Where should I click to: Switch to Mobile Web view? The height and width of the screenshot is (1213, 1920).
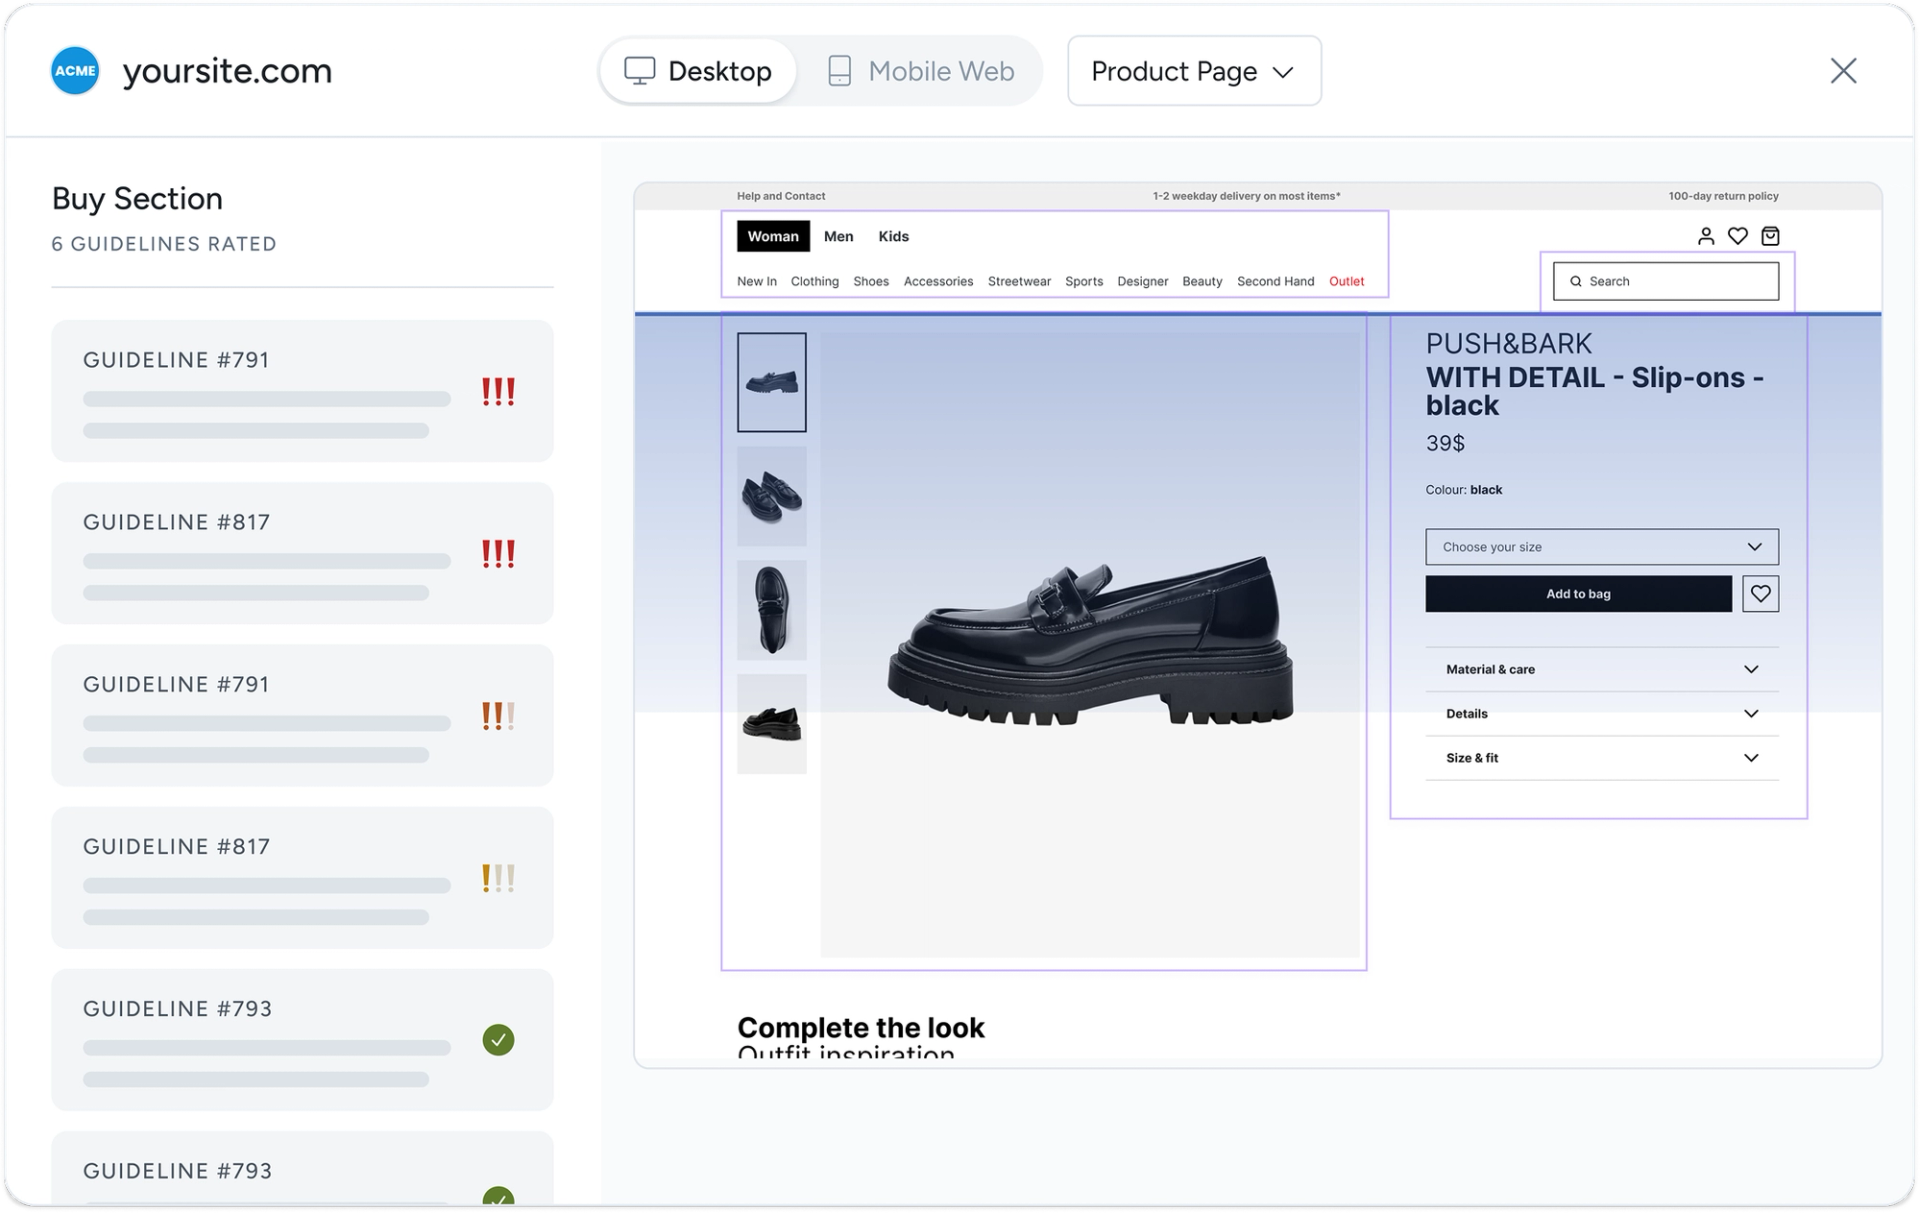tap(921, 71)
